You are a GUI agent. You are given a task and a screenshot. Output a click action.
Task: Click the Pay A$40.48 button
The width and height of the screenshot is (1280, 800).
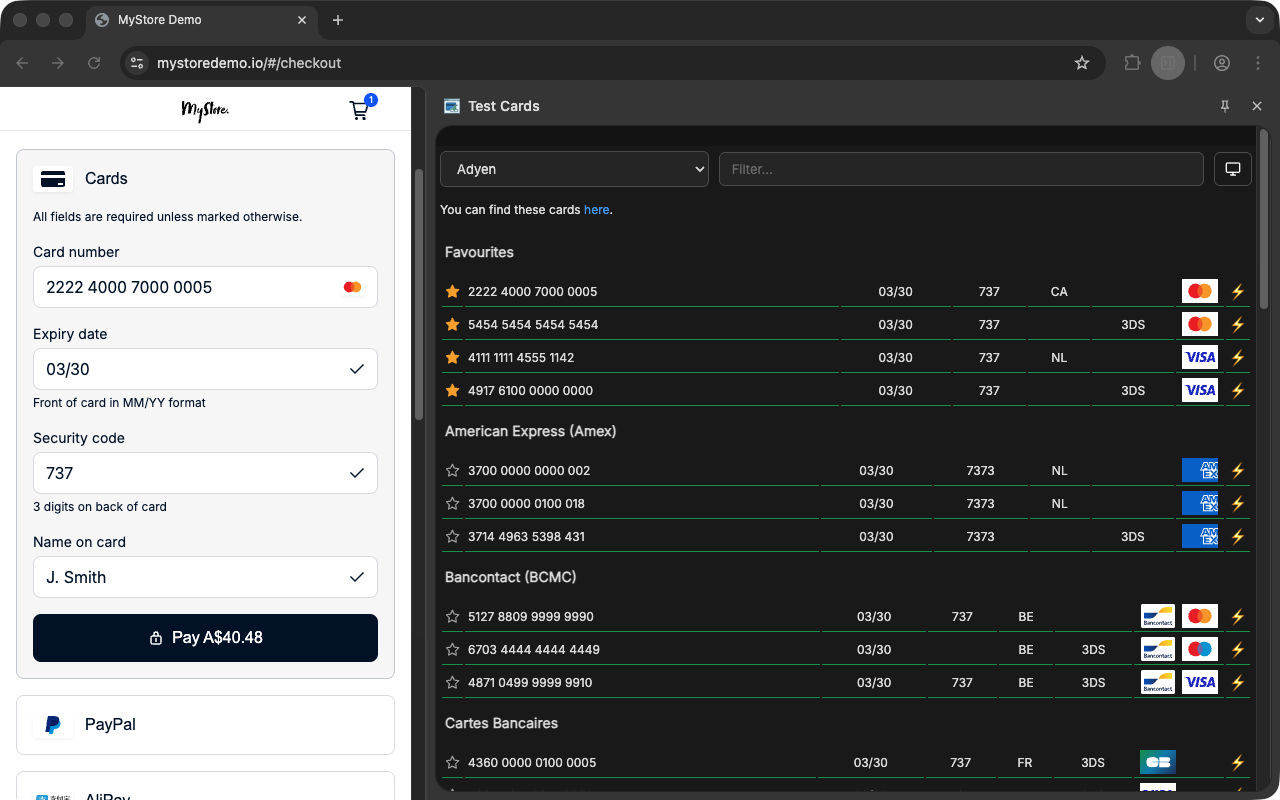(x=205, y=637)
